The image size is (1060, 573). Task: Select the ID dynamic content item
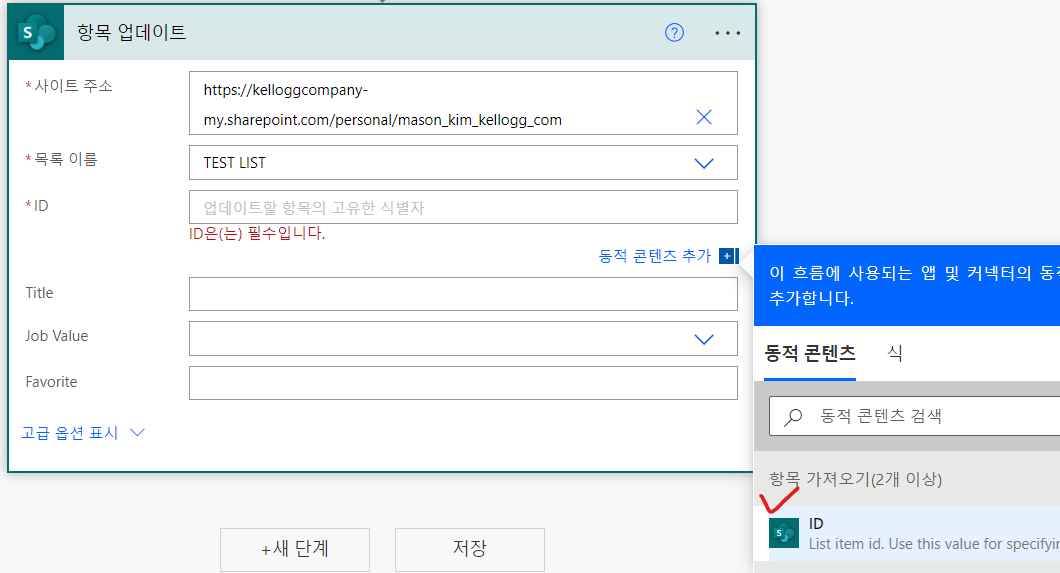914,533
